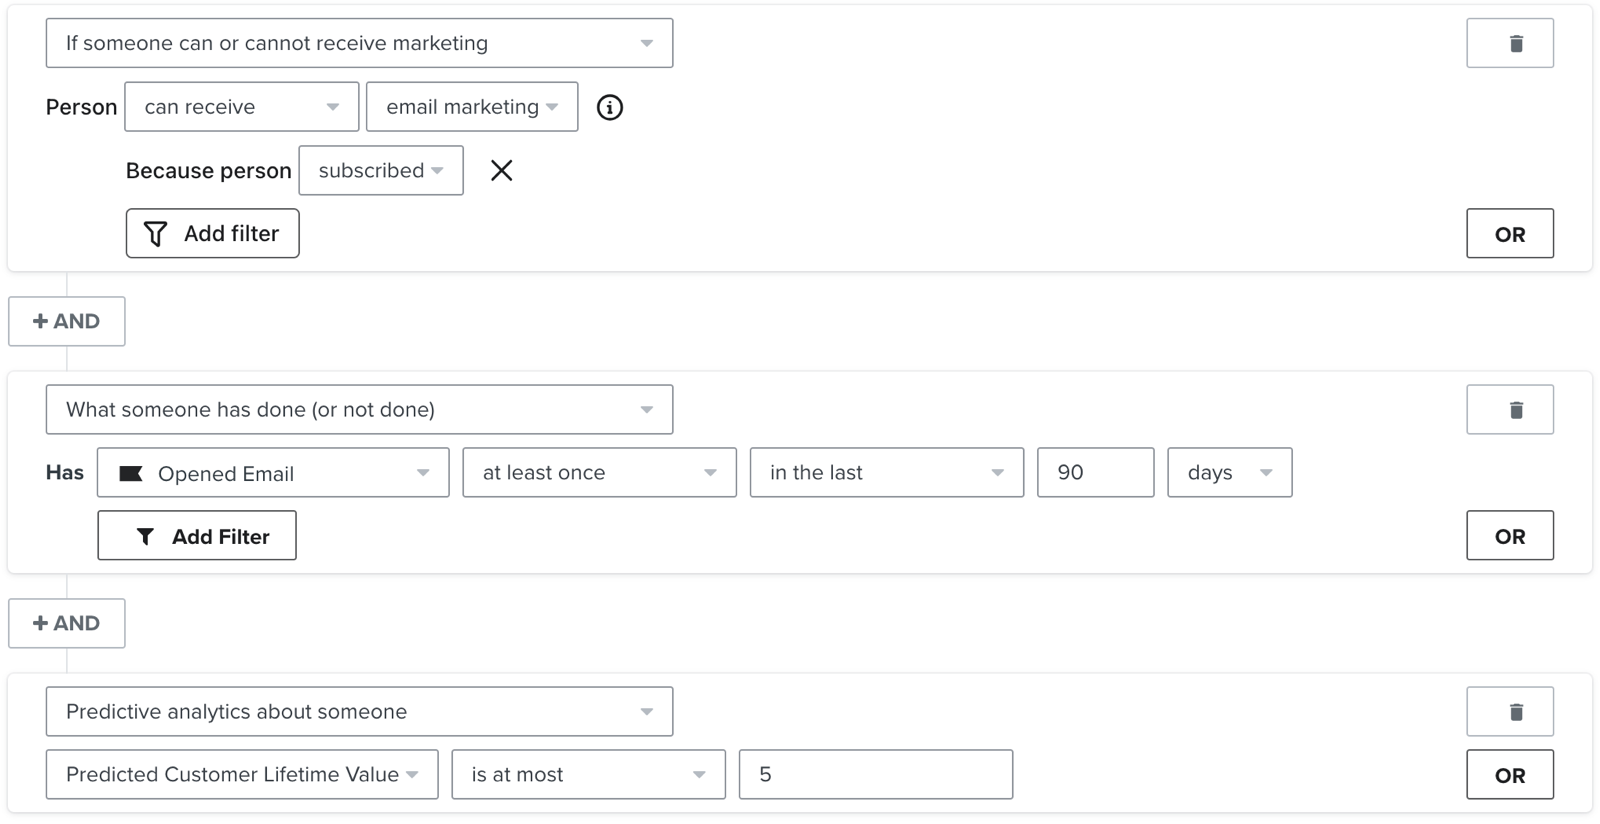Delete the Predictive analytics condition via trash icon
Viewport: 1600px width, 824px height.
pyautogui.click(x=1509, y=712)
